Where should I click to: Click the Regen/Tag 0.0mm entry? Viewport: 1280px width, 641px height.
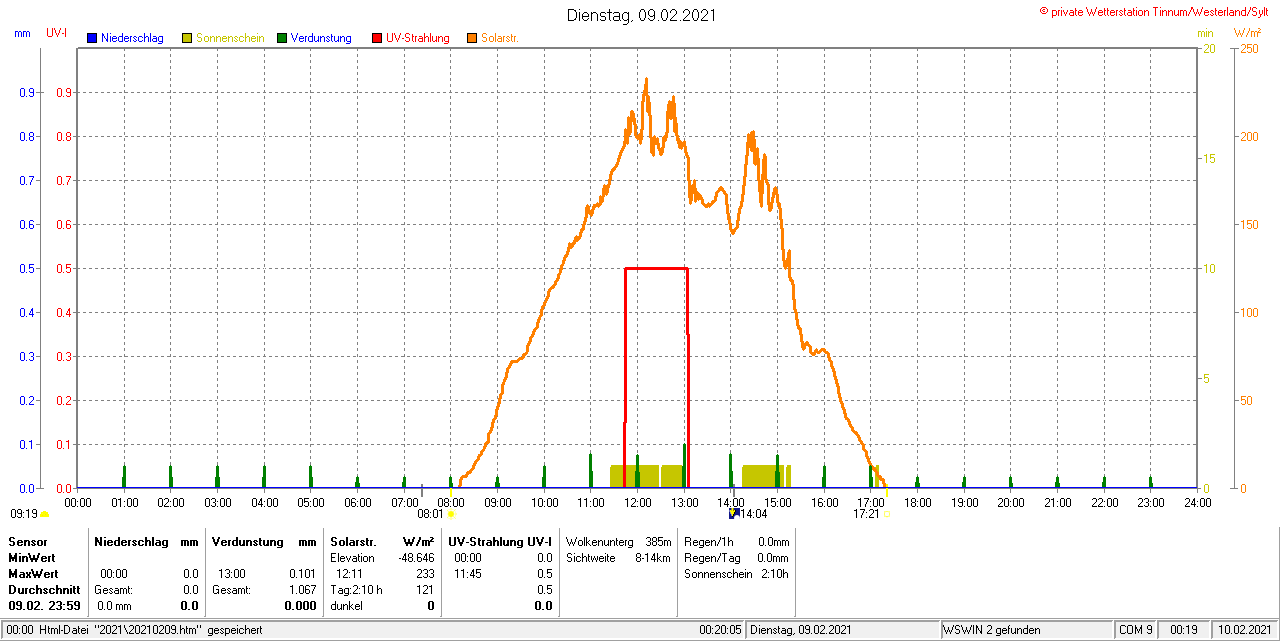pyautogui.click(x=736, y=558)
